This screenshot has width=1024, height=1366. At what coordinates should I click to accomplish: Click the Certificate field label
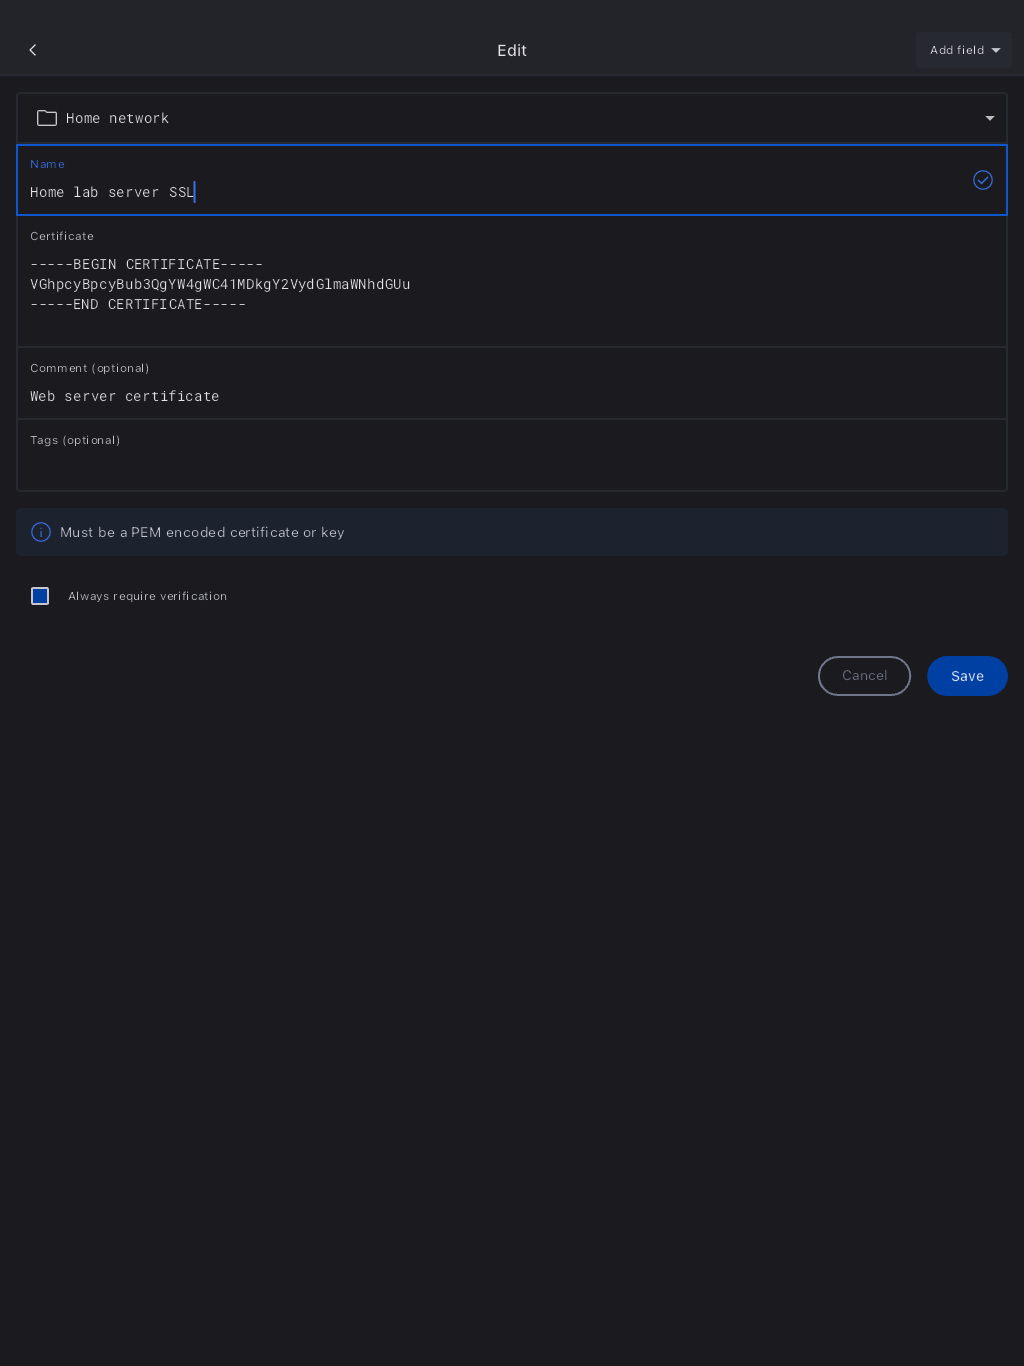click(x=62, y=236)
